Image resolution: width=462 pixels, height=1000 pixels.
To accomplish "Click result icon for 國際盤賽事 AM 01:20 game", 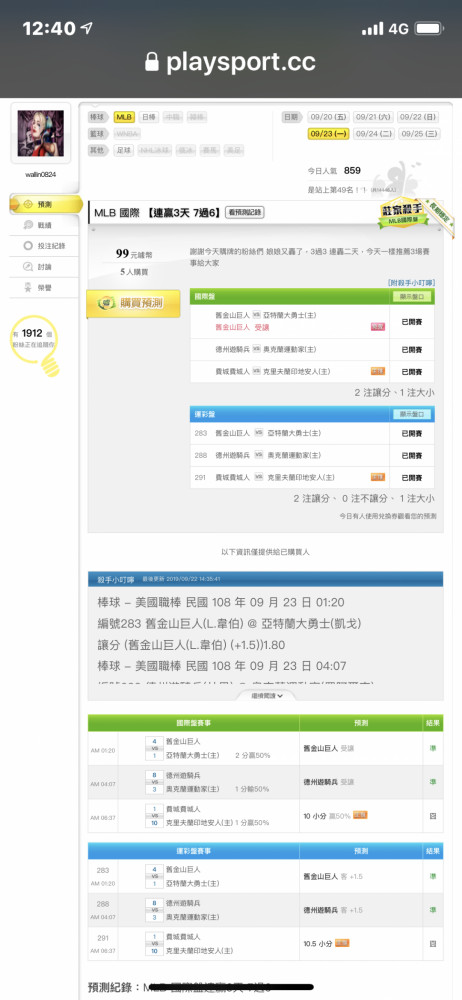I will (x=433, y=748).
